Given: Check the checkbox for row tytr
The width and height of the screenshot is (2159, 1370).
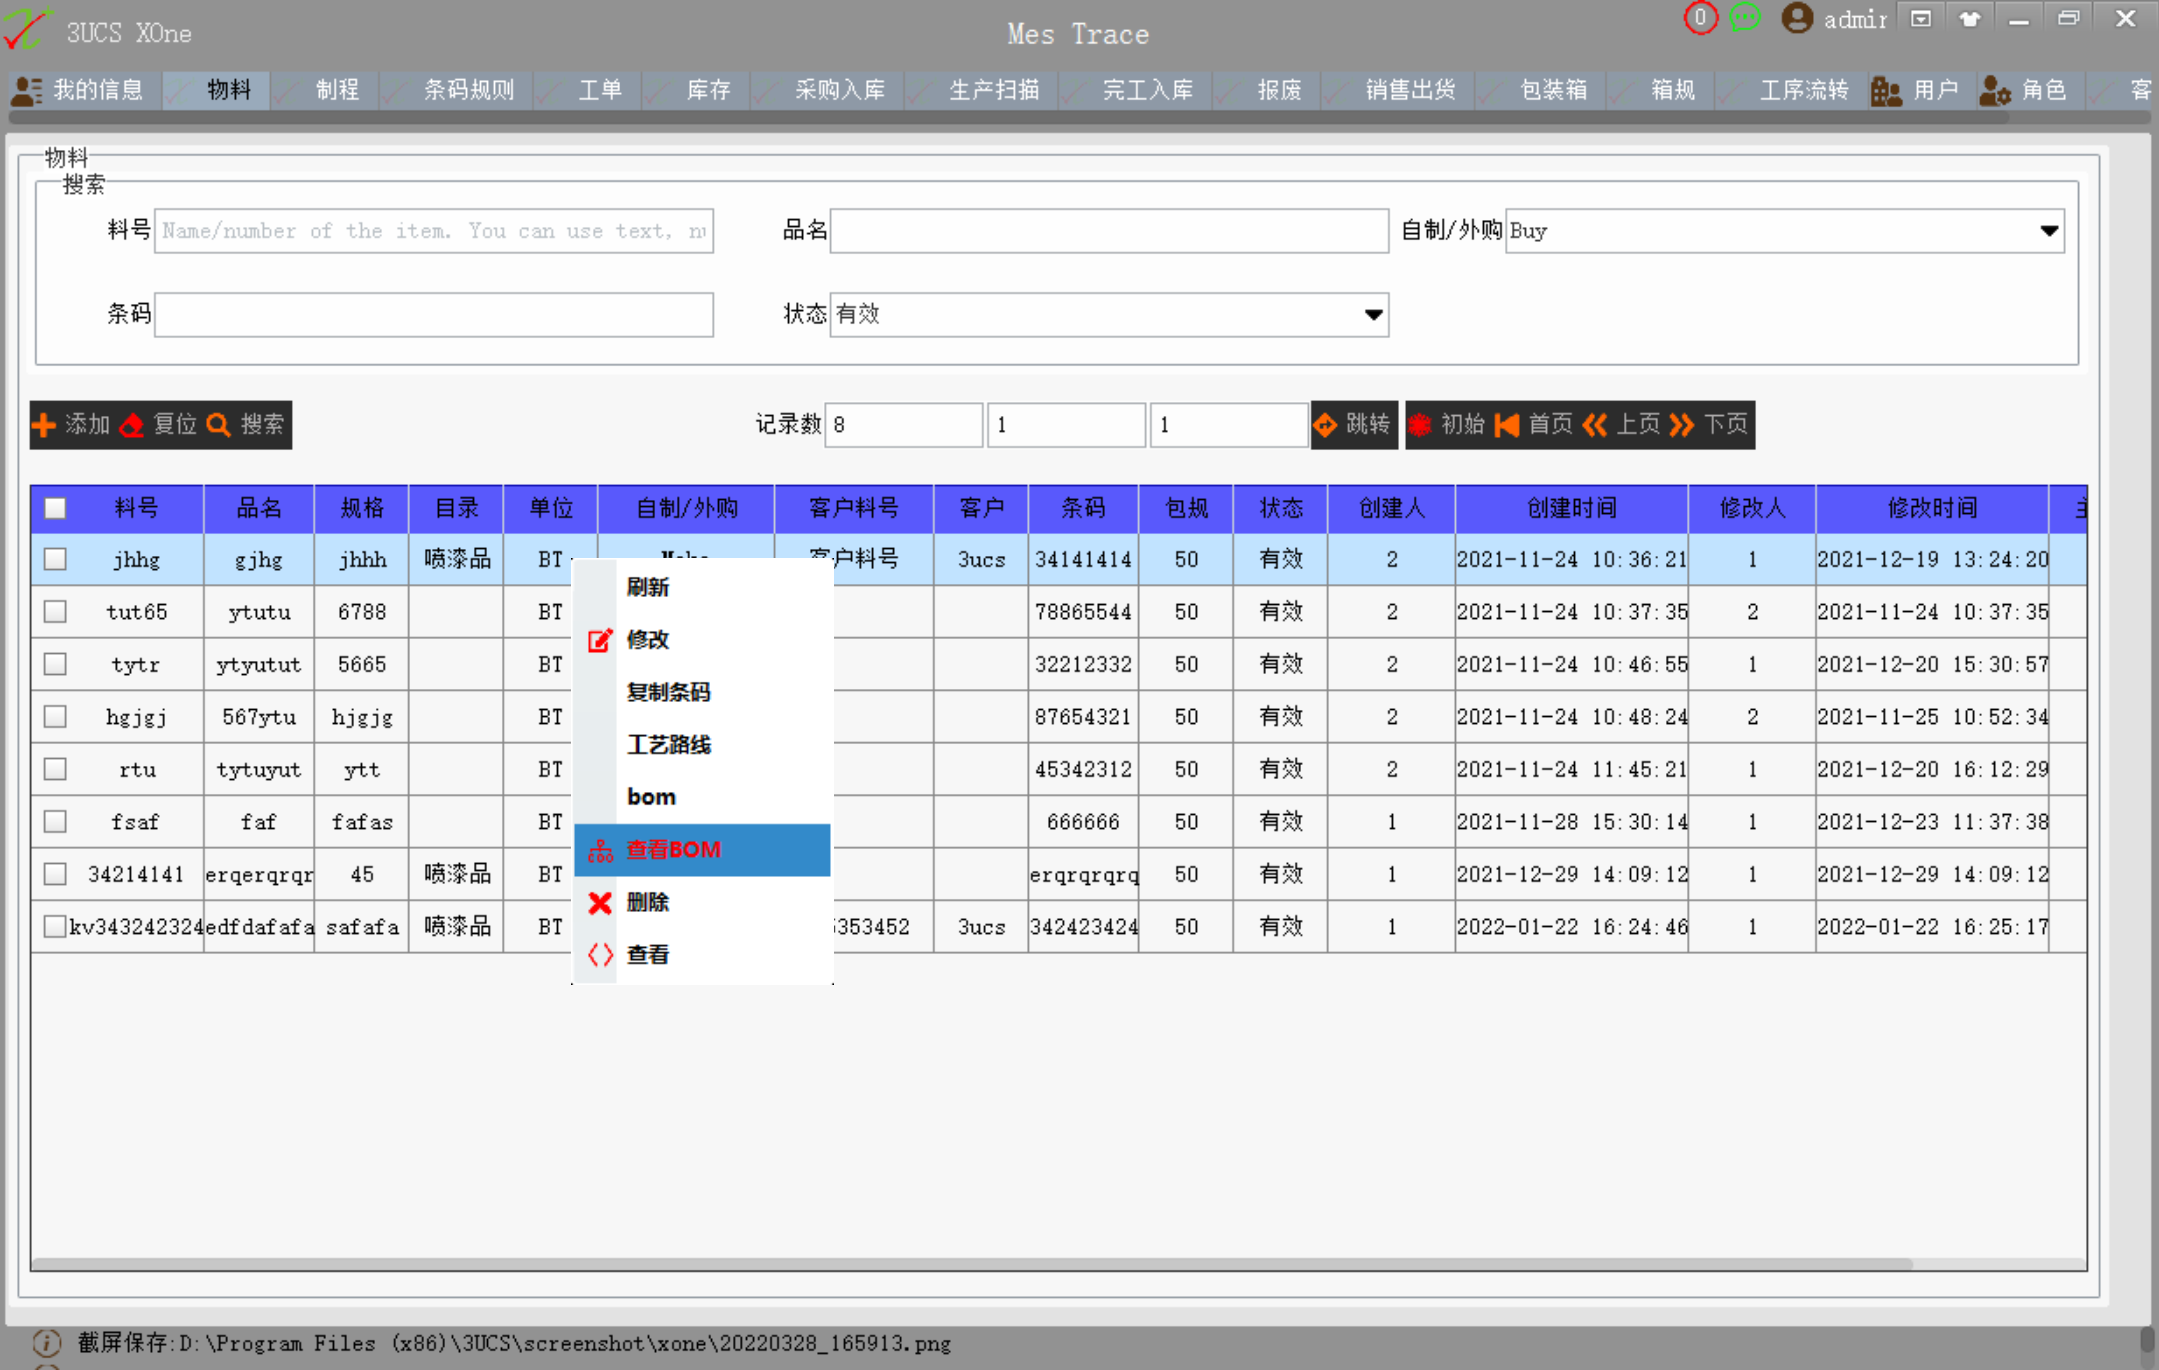Looking at the screenshot, I should click(55, 664).
